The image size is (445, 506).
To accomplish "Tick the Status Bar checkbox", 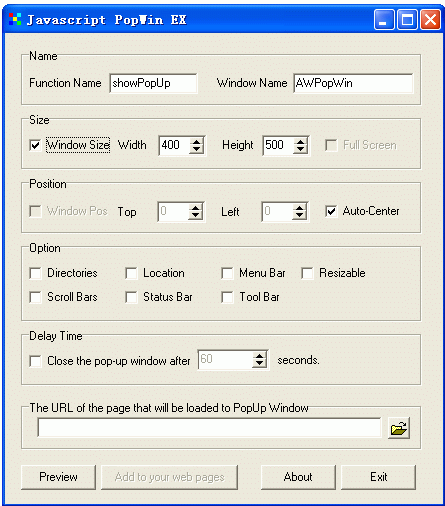I will coord(131,297).
